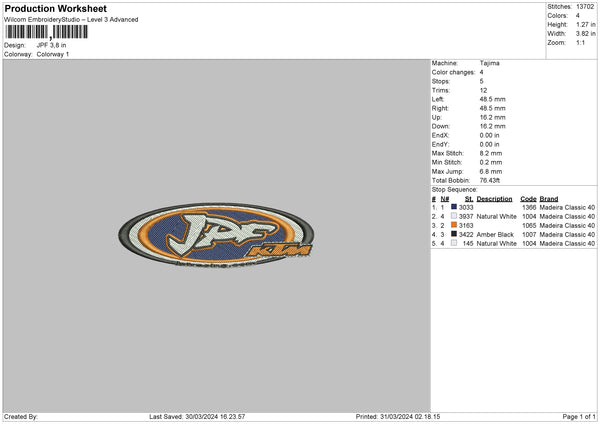
Task: Click the Brand column header
Action: (549, 199)
